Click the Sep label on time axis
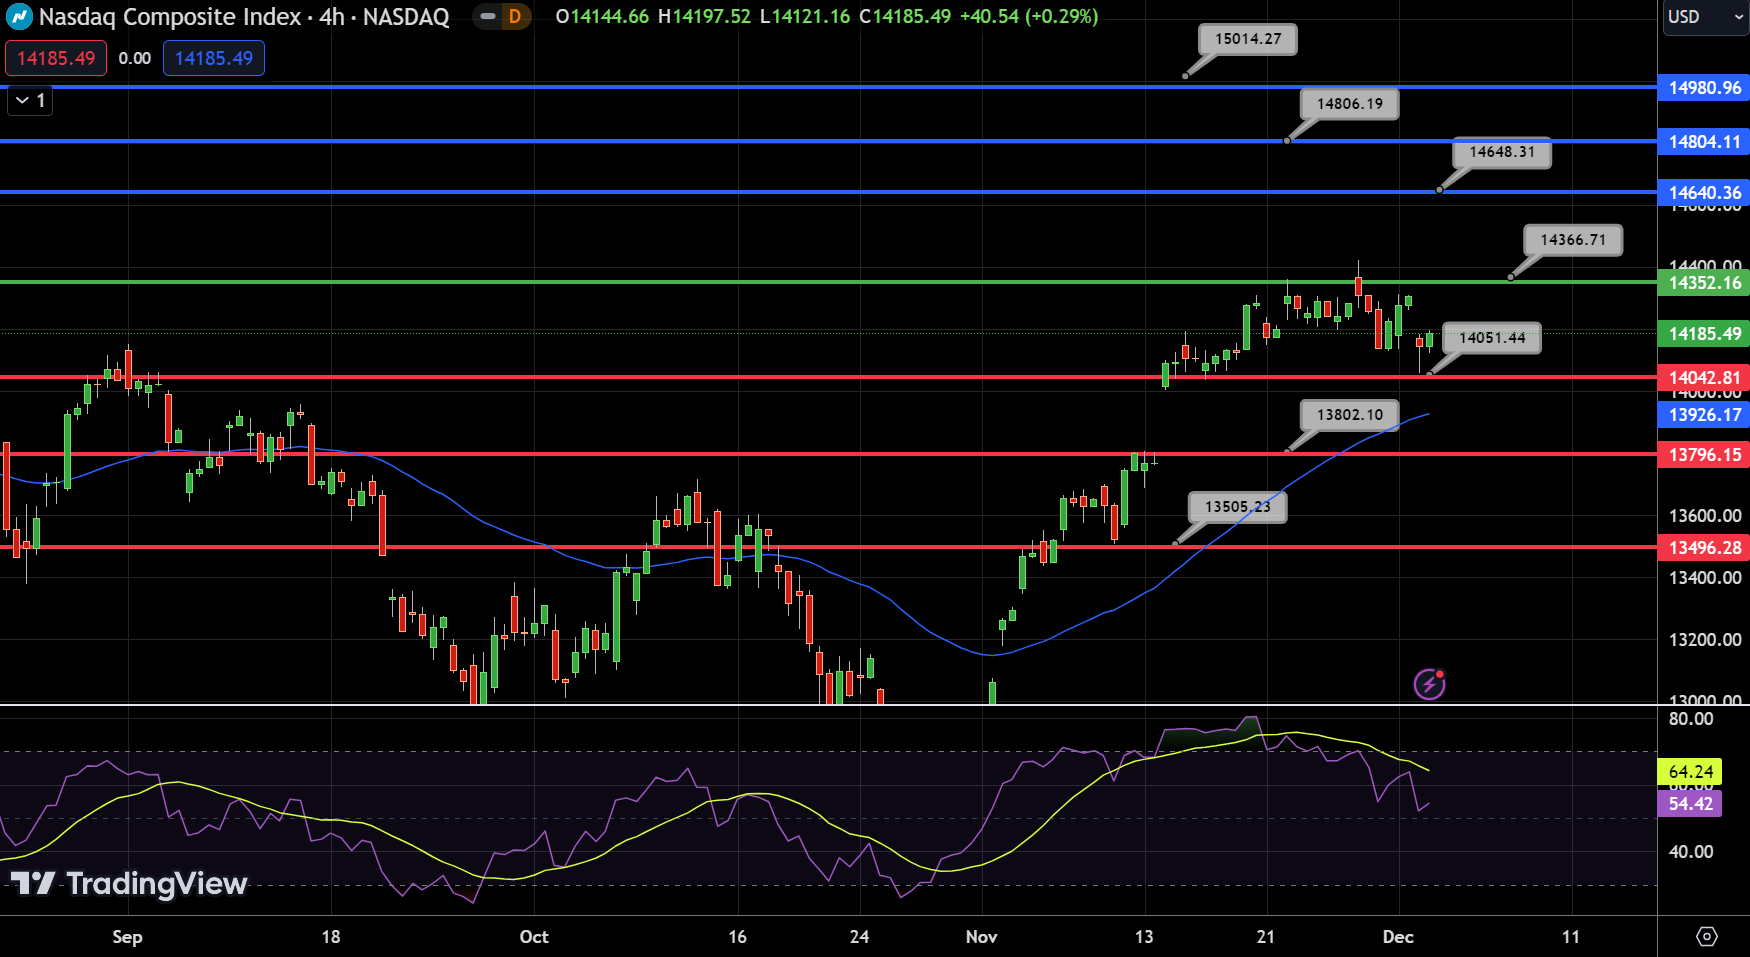This screenshot has width=1750, height=957. pos(127,937)
